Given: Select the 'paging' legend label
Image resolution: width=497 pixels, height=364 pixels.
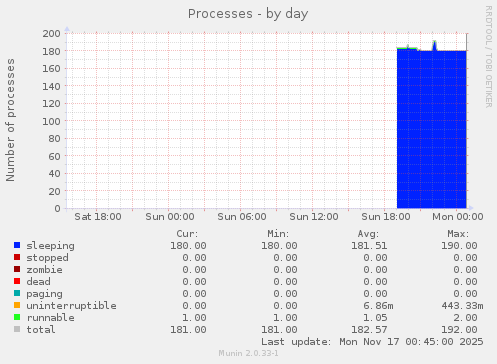Looking at the screenshot, I should [x=45, y=294].
